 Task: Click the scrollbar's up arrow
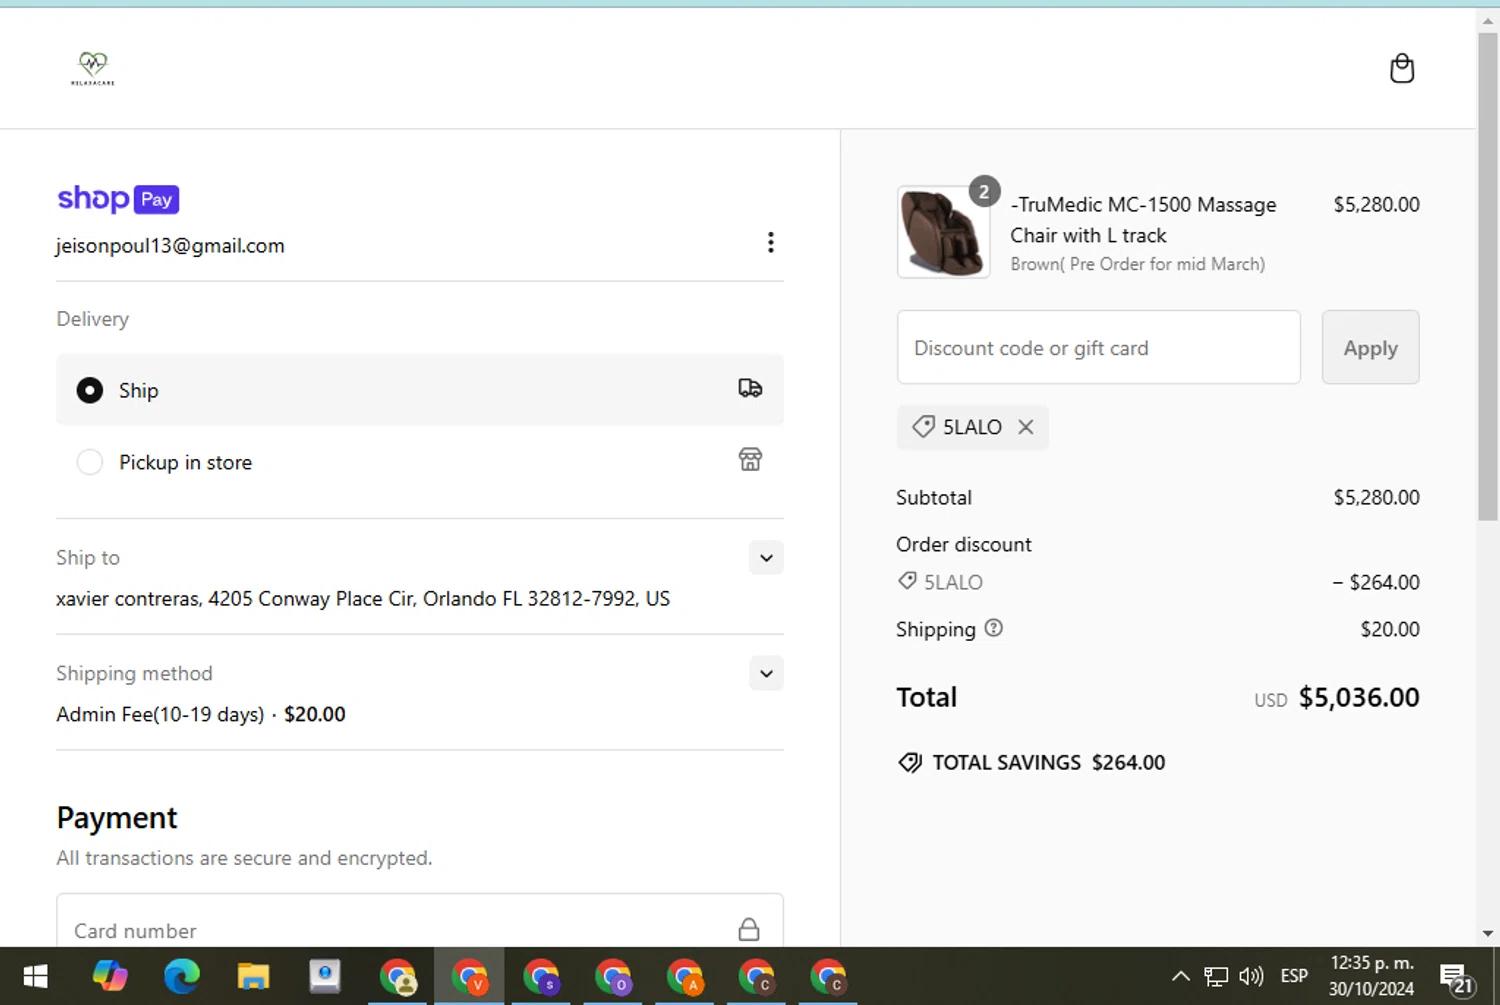tap(1488, 19)
